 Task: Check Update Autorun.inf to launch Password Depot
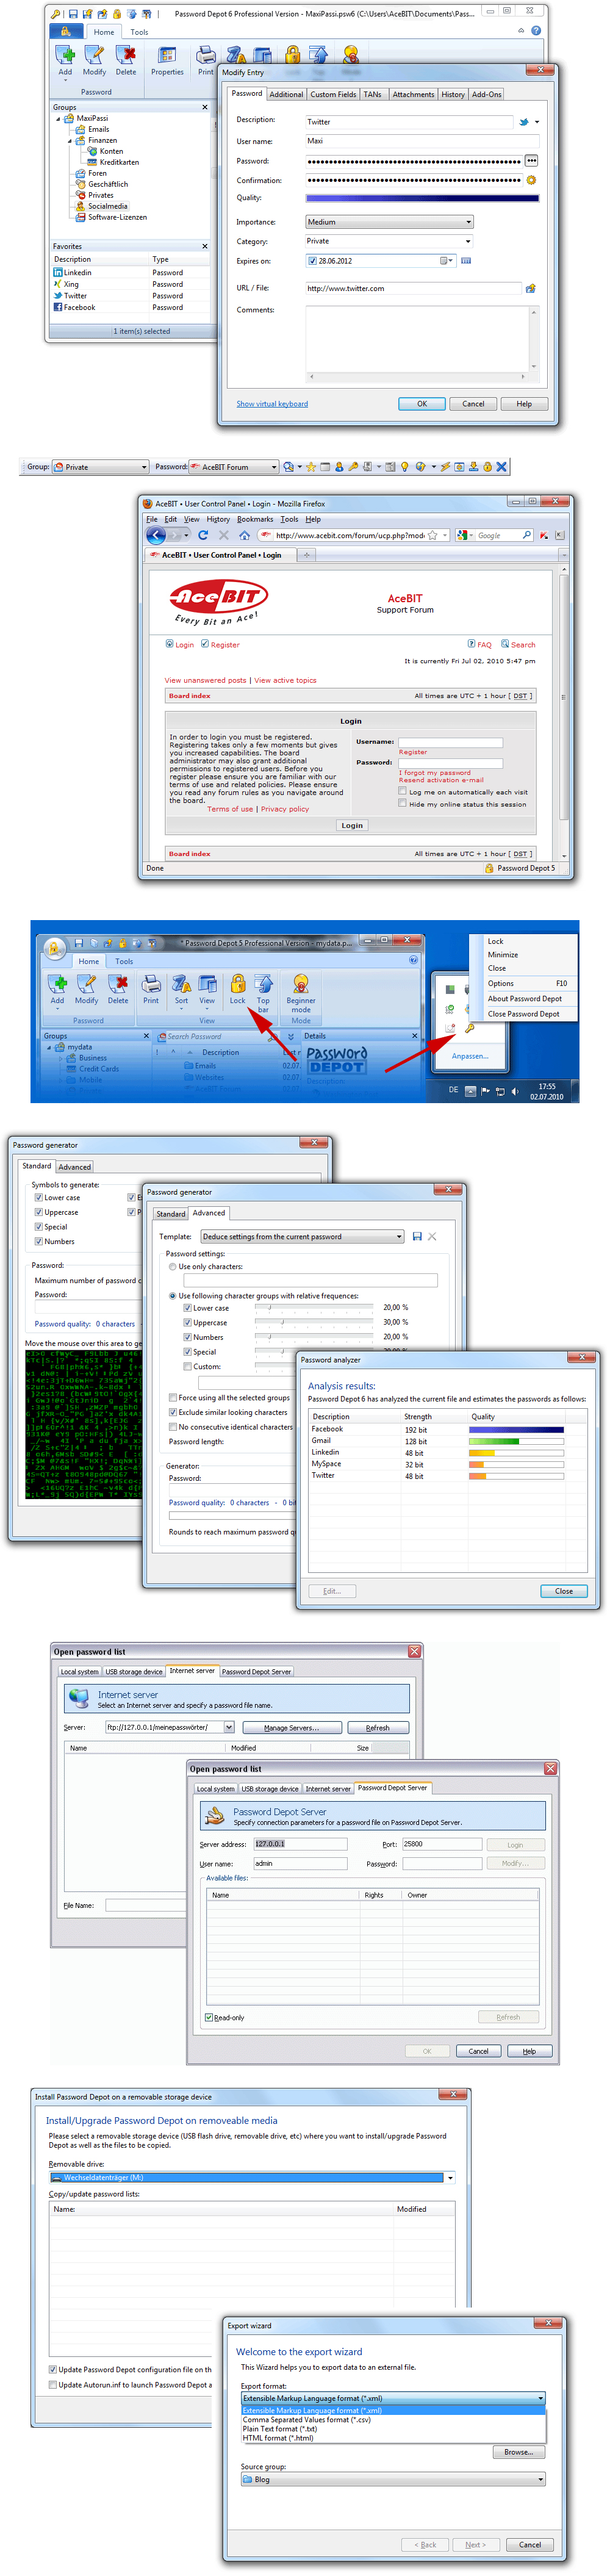tap(53, 2385)
